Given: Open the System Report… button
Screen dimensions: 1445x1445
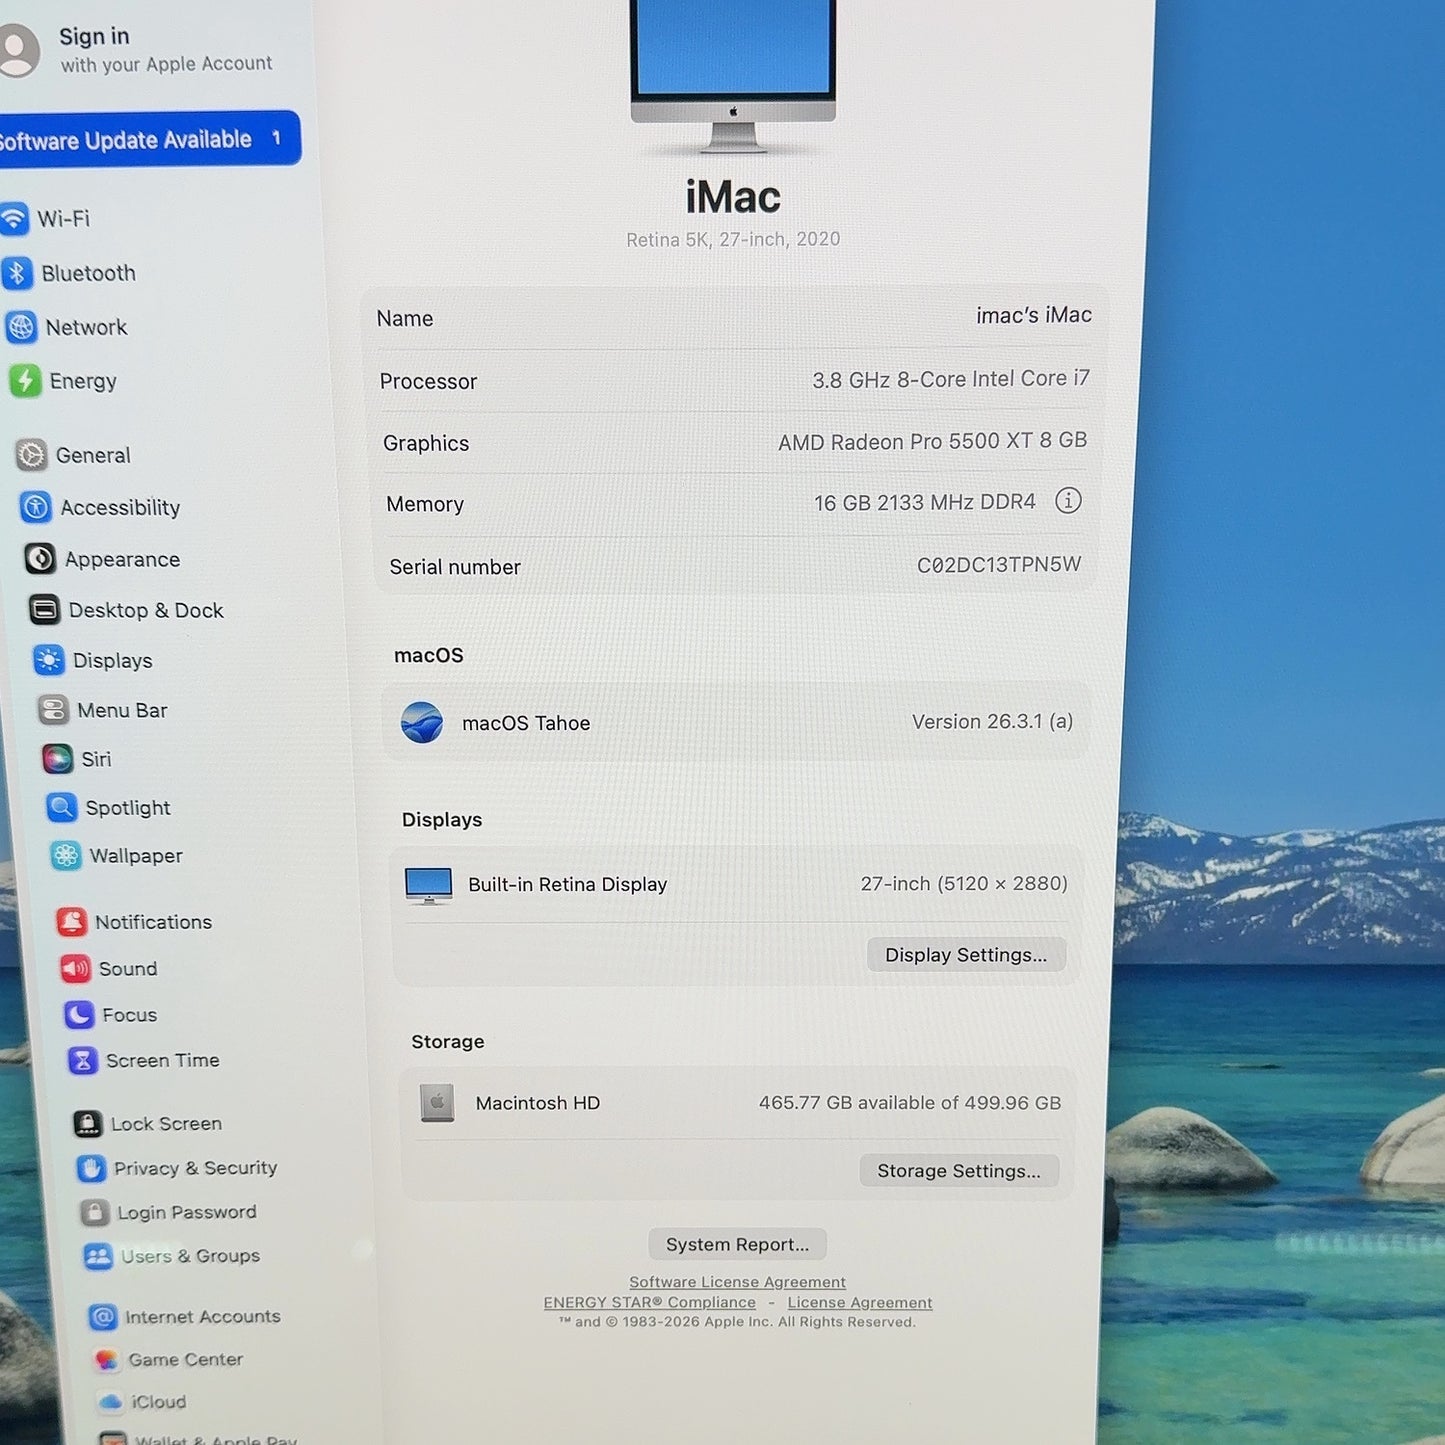Looking at the screenshot, I should pyautogui.click(x=738, y=1244).
